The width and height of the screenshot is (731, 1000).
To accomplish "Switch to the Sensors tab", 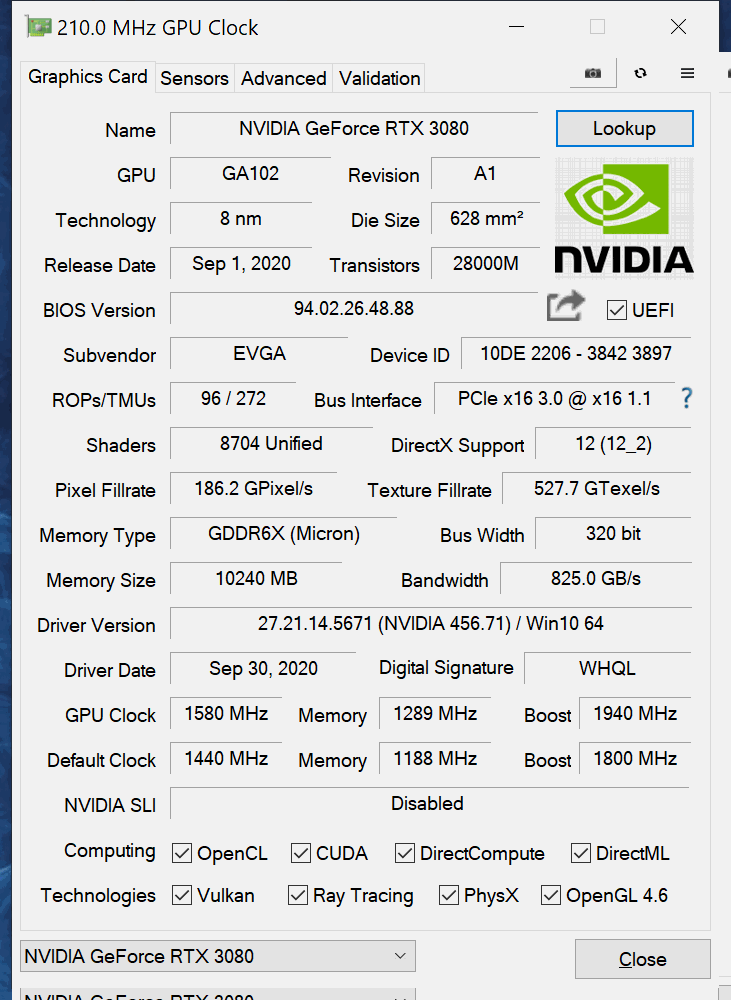I will point(194,78).
